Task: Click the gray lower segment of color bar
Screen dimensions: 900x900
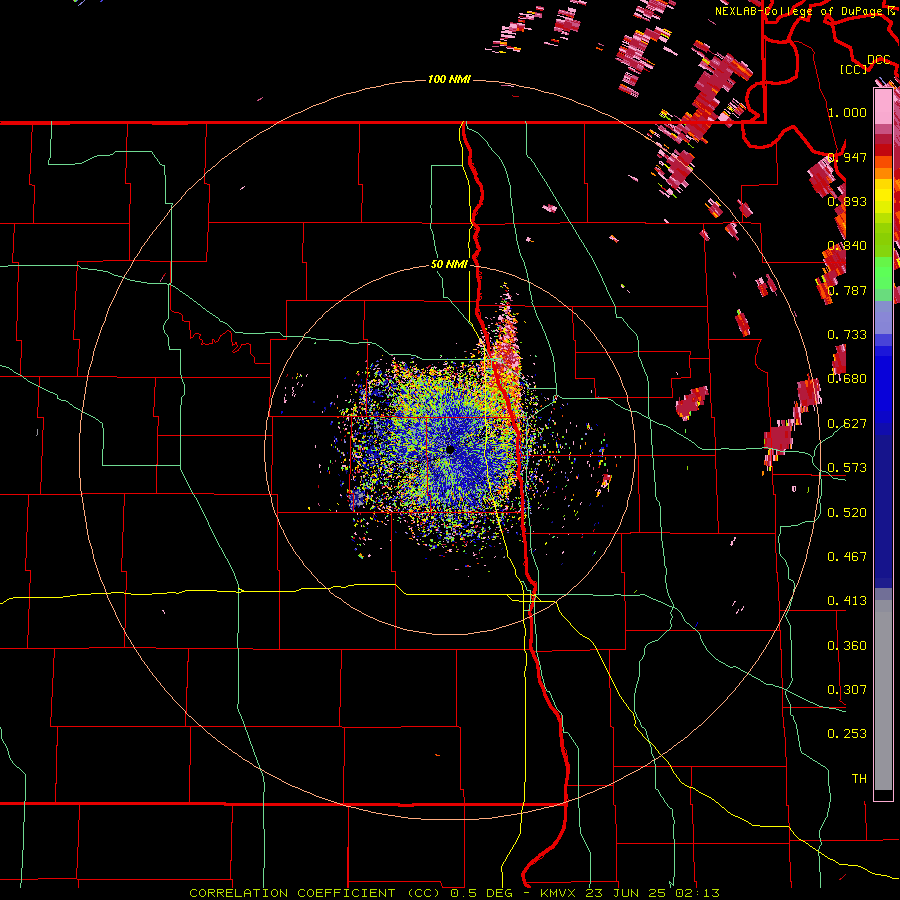Action: pyautogui.click(x=883, y=695)
